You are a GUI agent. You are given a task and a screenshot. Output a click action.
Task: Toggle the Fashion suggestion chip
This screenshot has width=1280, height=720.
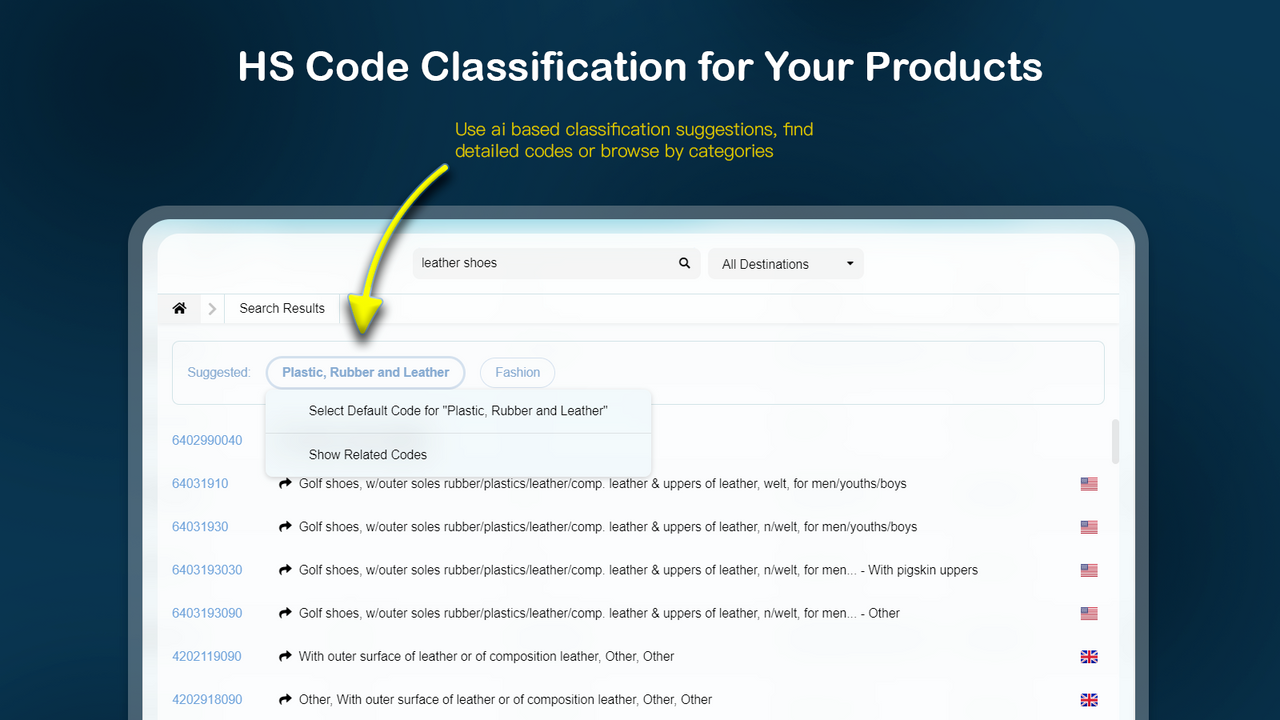click(x=517, y=372)
